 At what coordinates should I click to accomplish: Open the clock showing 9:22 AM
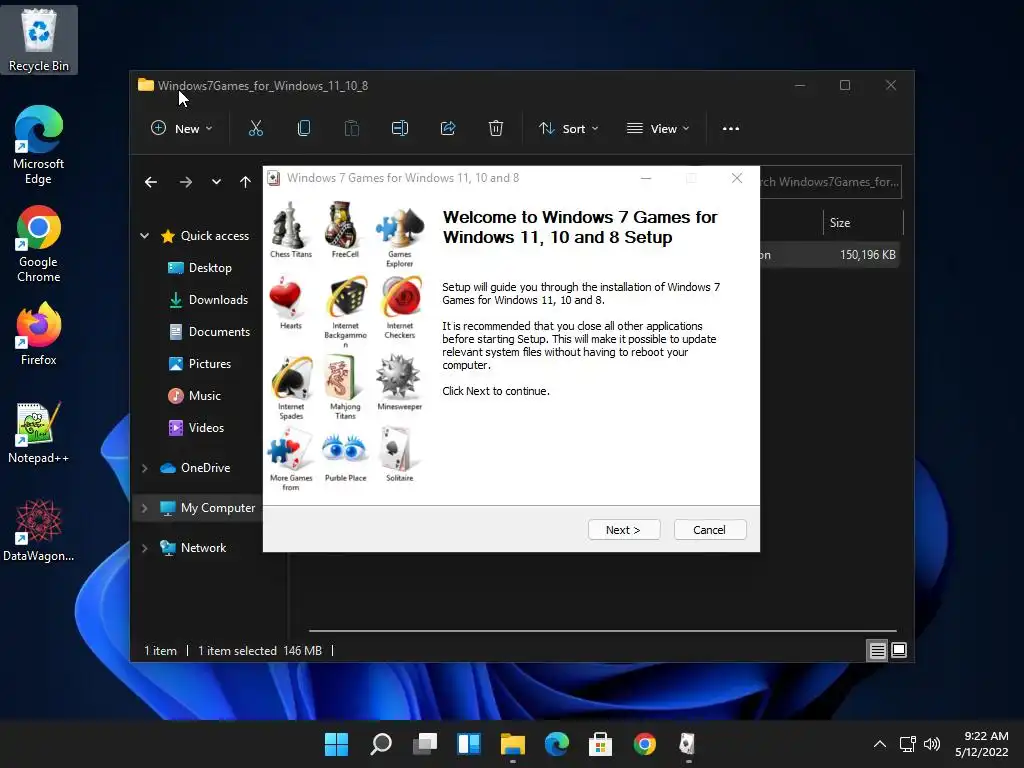coord(982,744)
